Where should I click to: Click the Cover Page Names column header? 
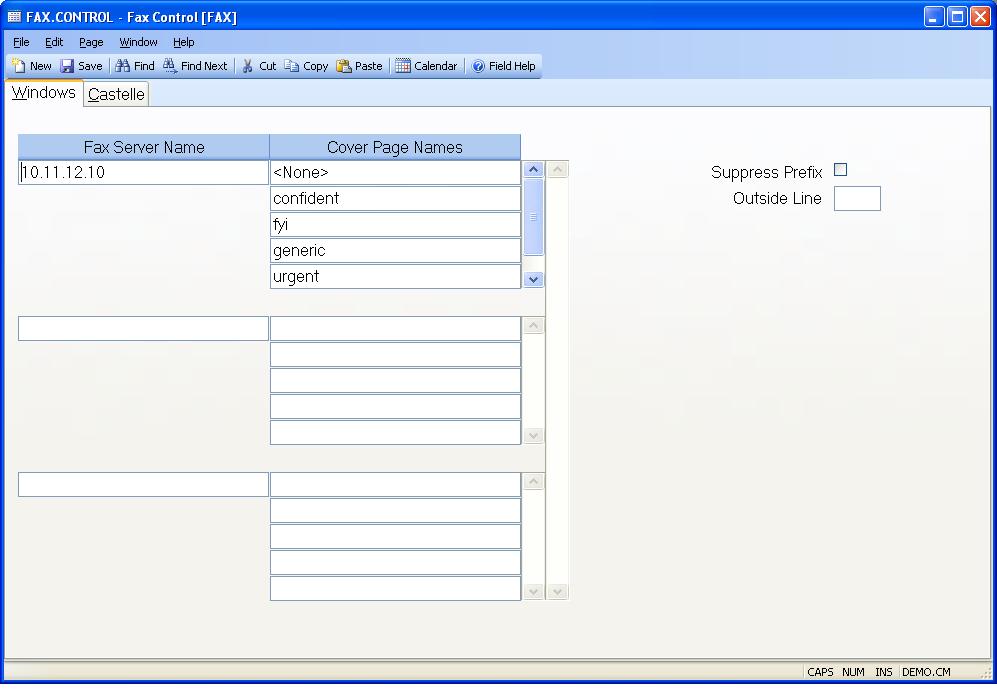click(395, 147)
